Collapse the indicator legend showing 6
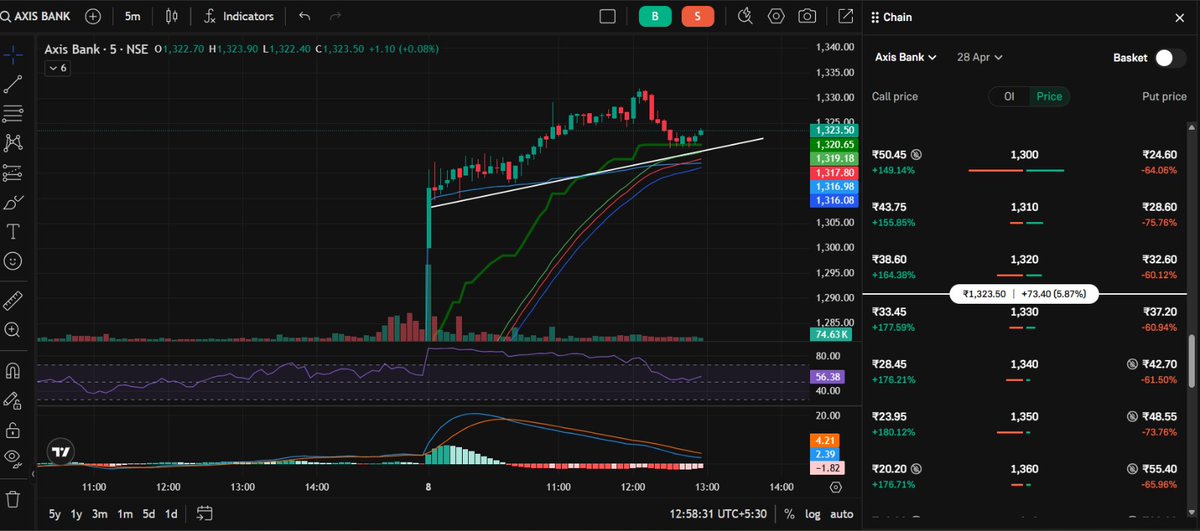1200x531 pixels. [56, 68]
